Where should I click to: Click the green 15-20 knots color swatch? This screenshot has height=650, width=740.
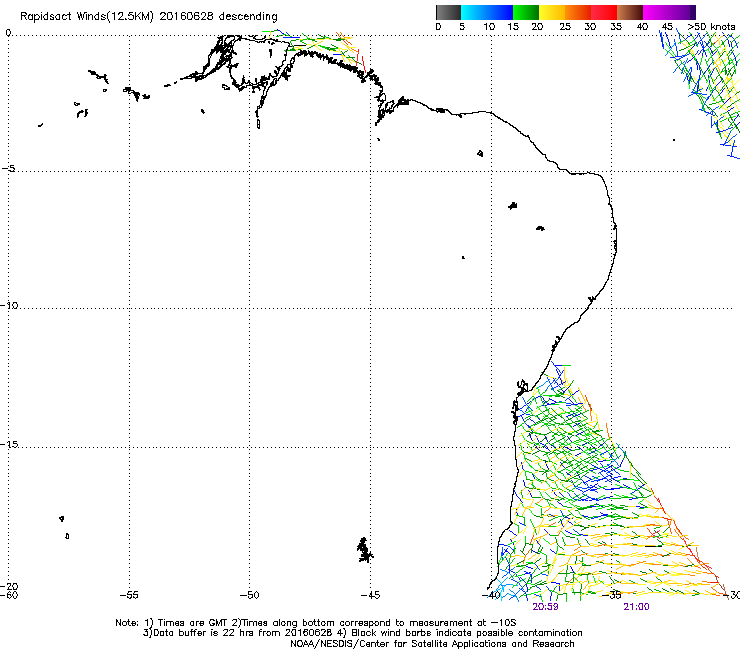point(526,12)
